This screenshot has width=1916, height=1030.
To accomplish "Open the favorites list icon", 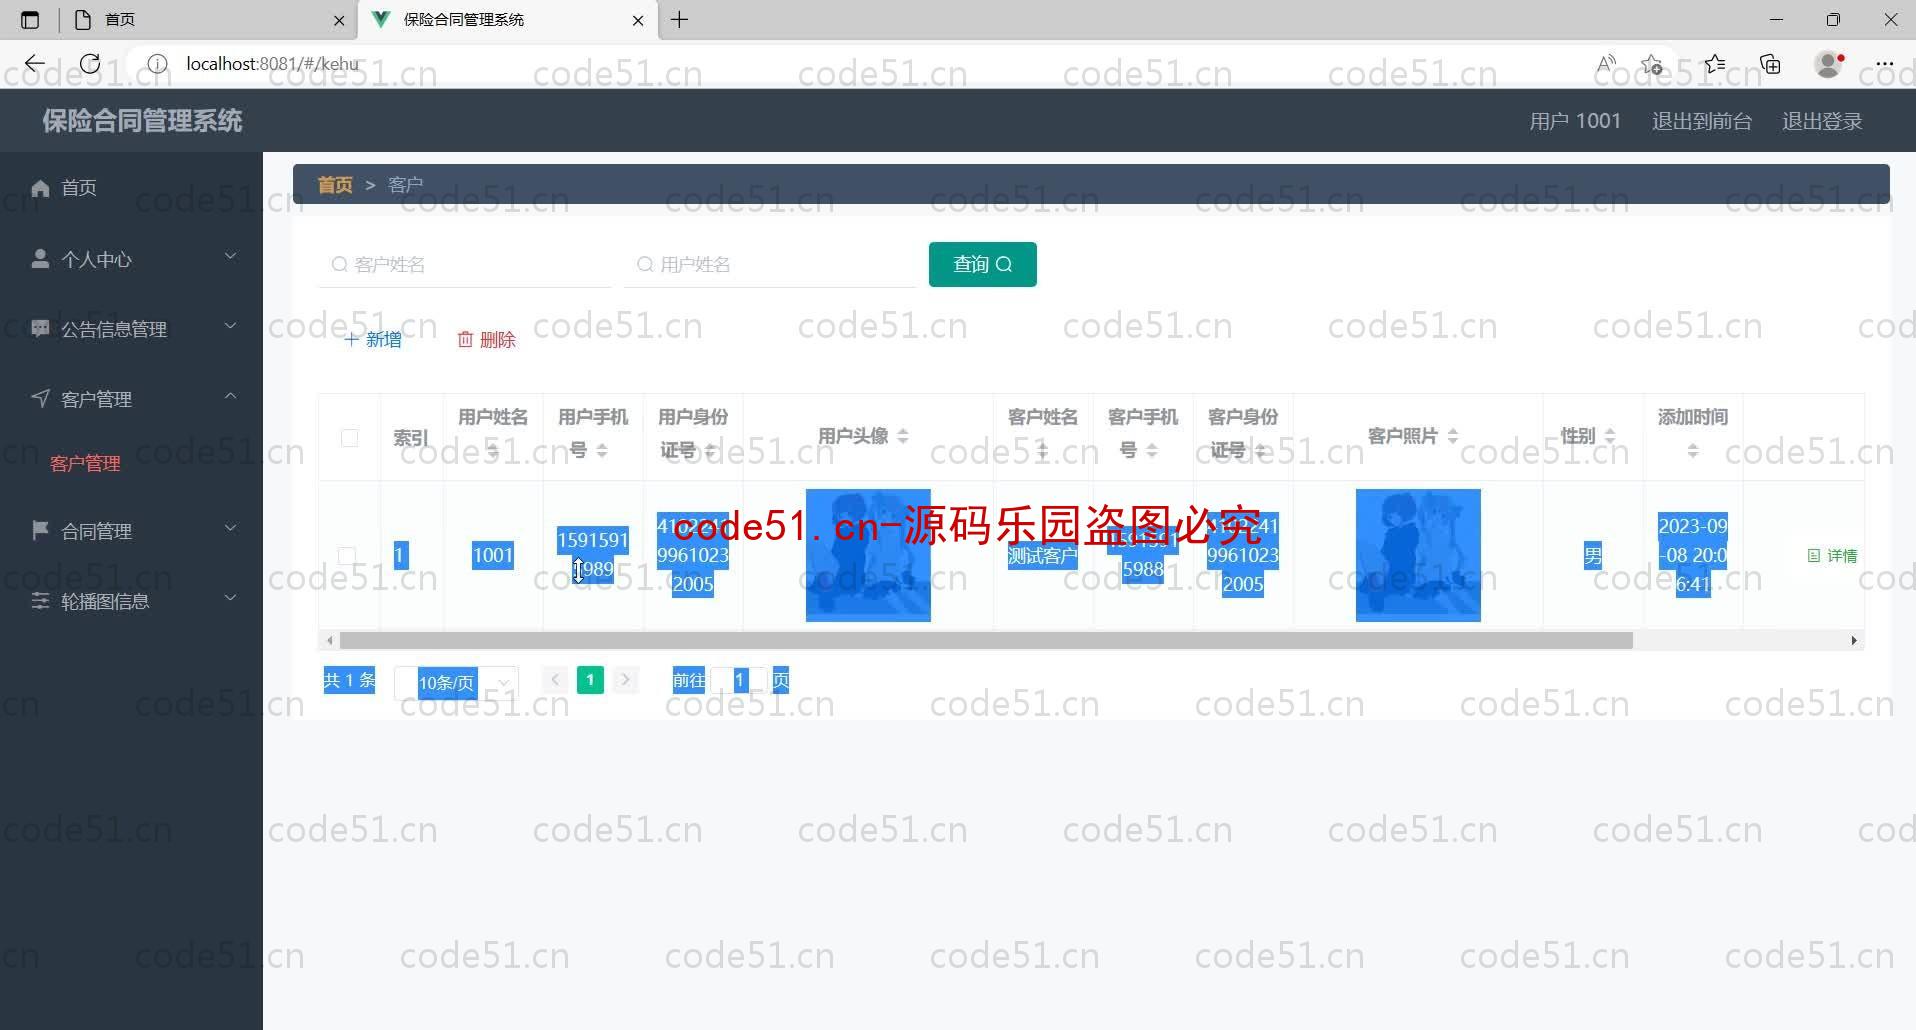I will tap(1715, 64).
